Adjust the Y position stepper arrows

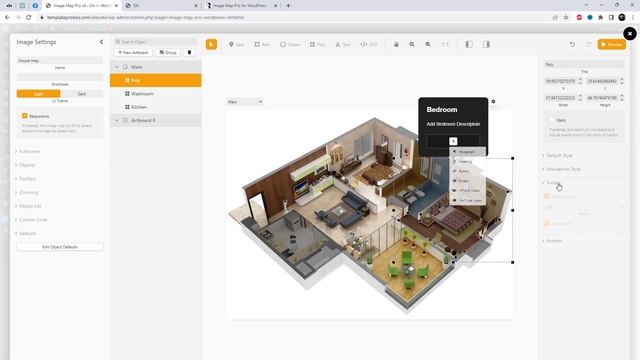point(622,81)
